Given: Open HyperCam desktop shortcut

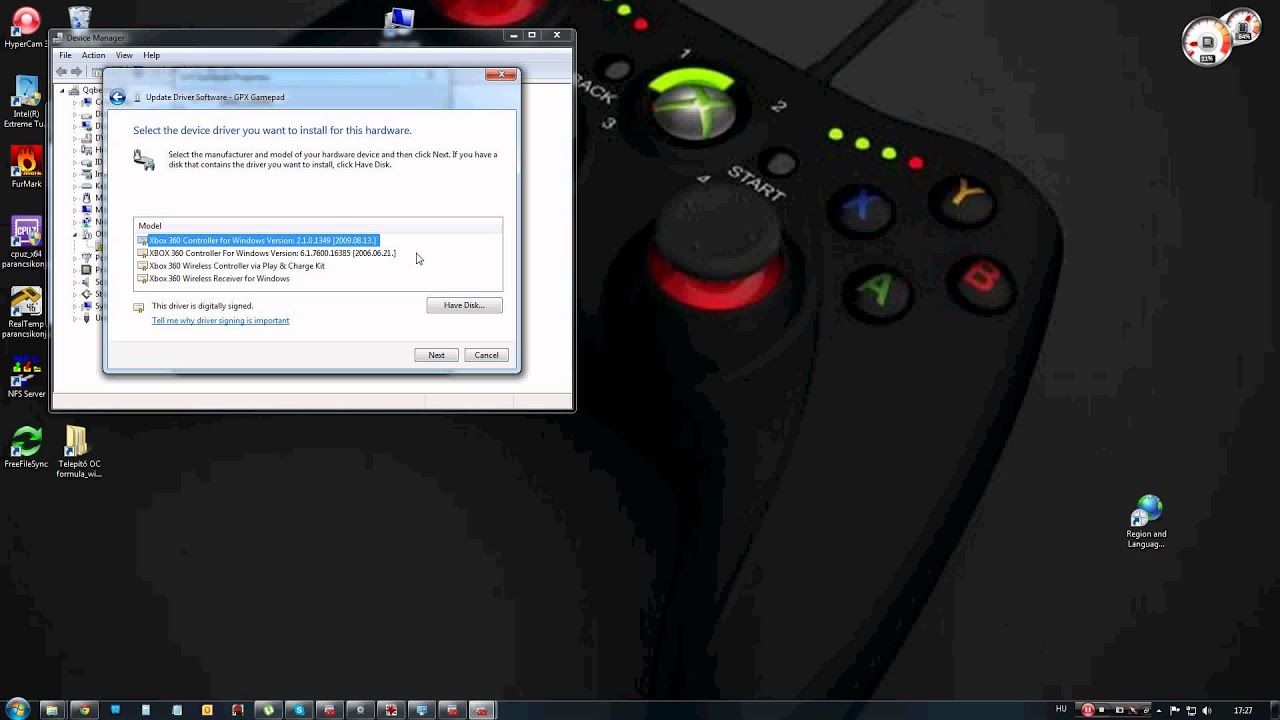Looking at the screenshot, I should click(25, 28).
